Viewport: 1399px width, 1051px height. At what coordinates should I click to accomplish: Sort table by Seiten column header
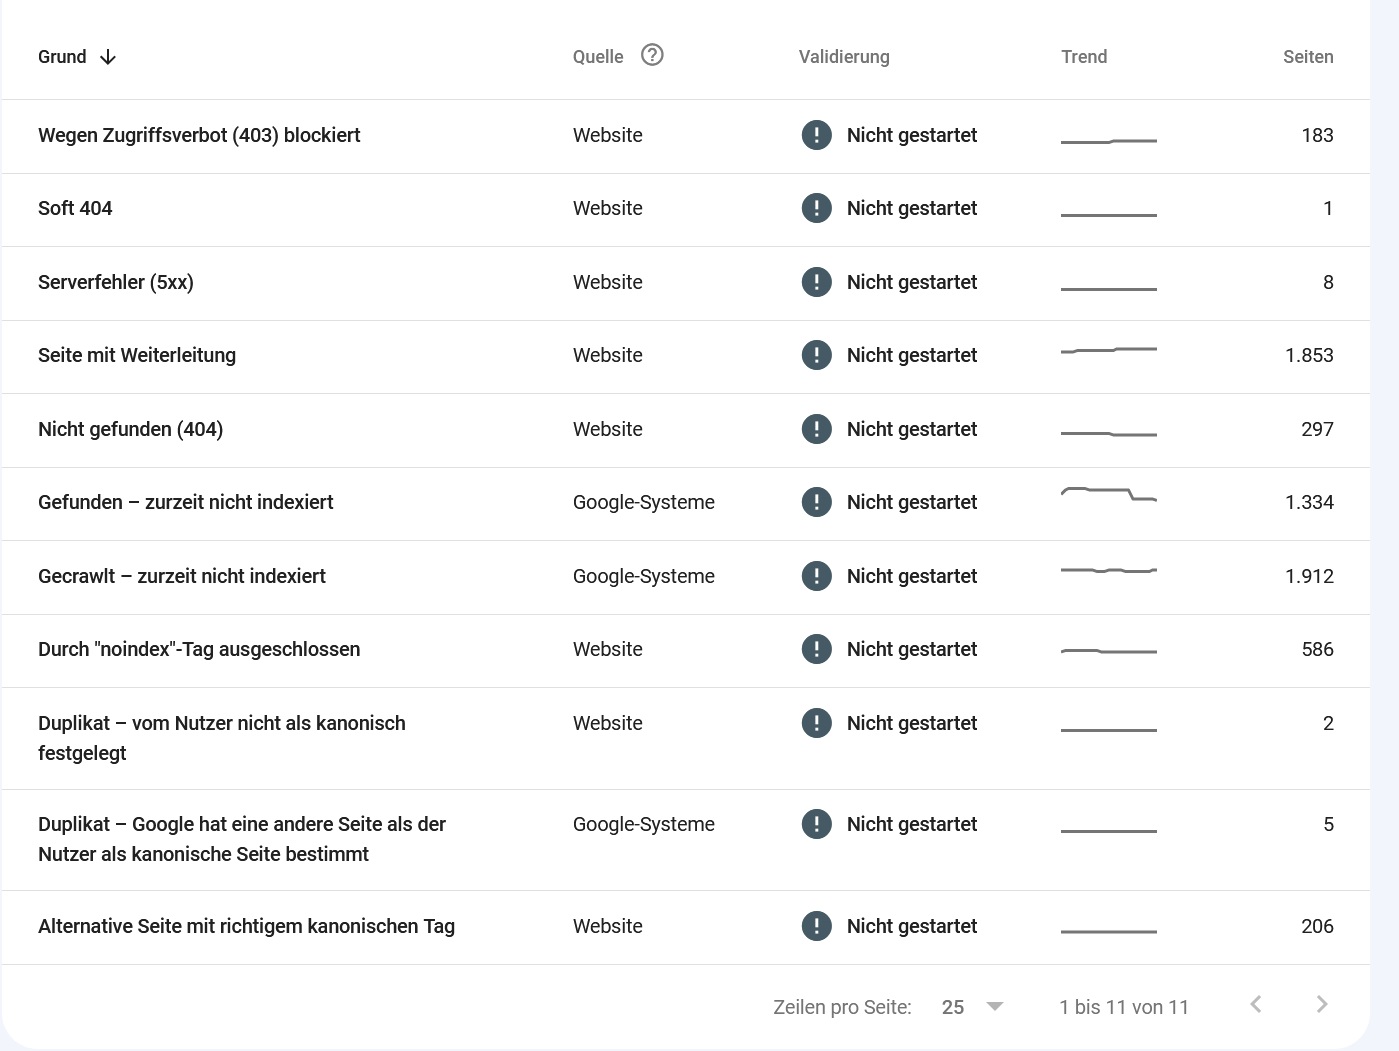coord(1307,57)
